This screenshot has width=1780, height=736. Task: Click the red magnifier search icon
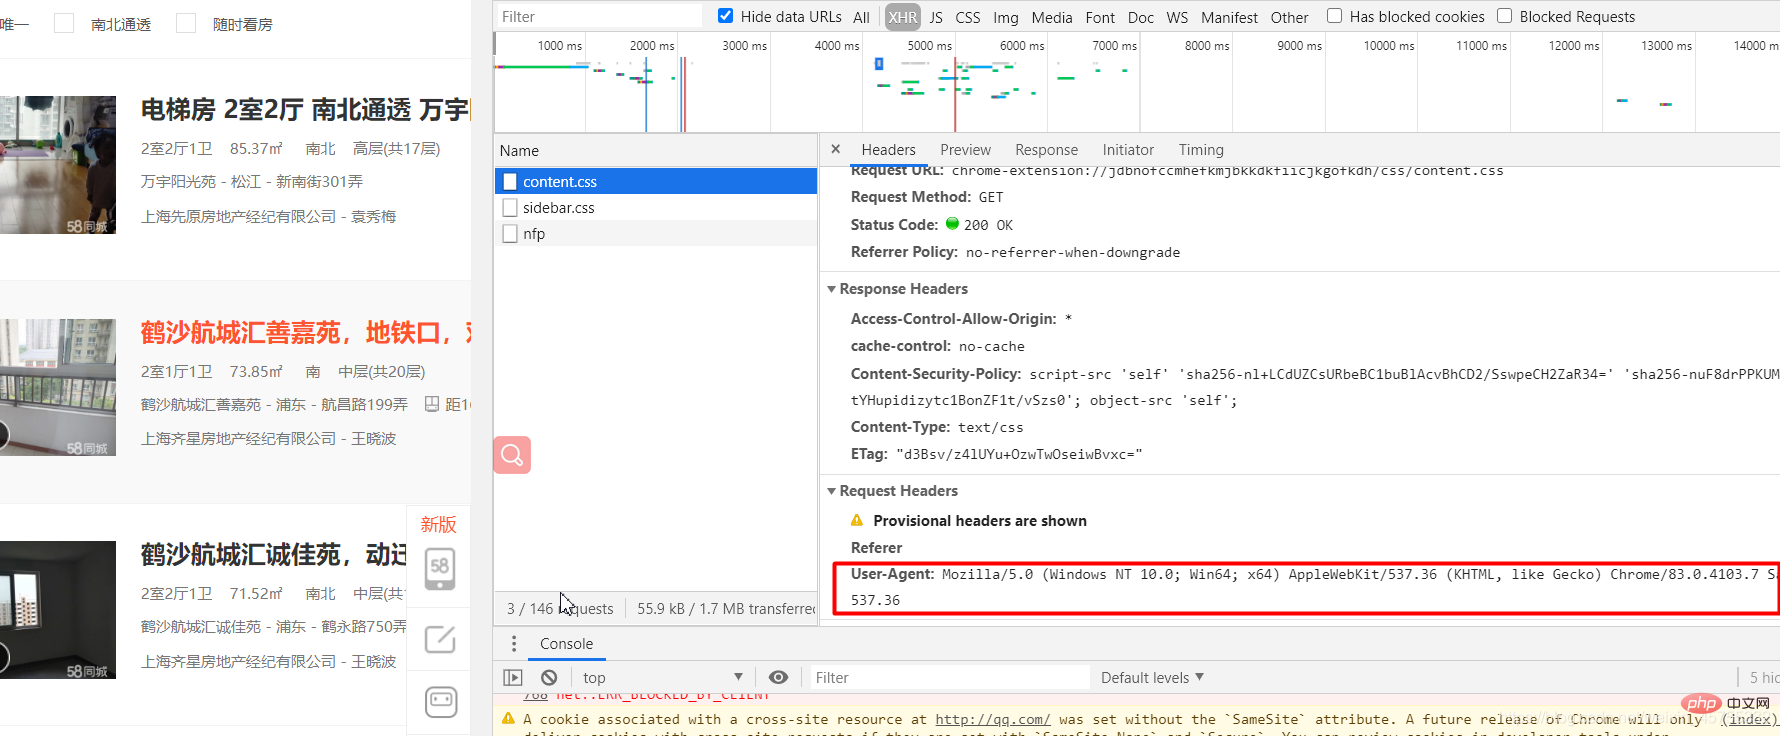tap(512, 455)
